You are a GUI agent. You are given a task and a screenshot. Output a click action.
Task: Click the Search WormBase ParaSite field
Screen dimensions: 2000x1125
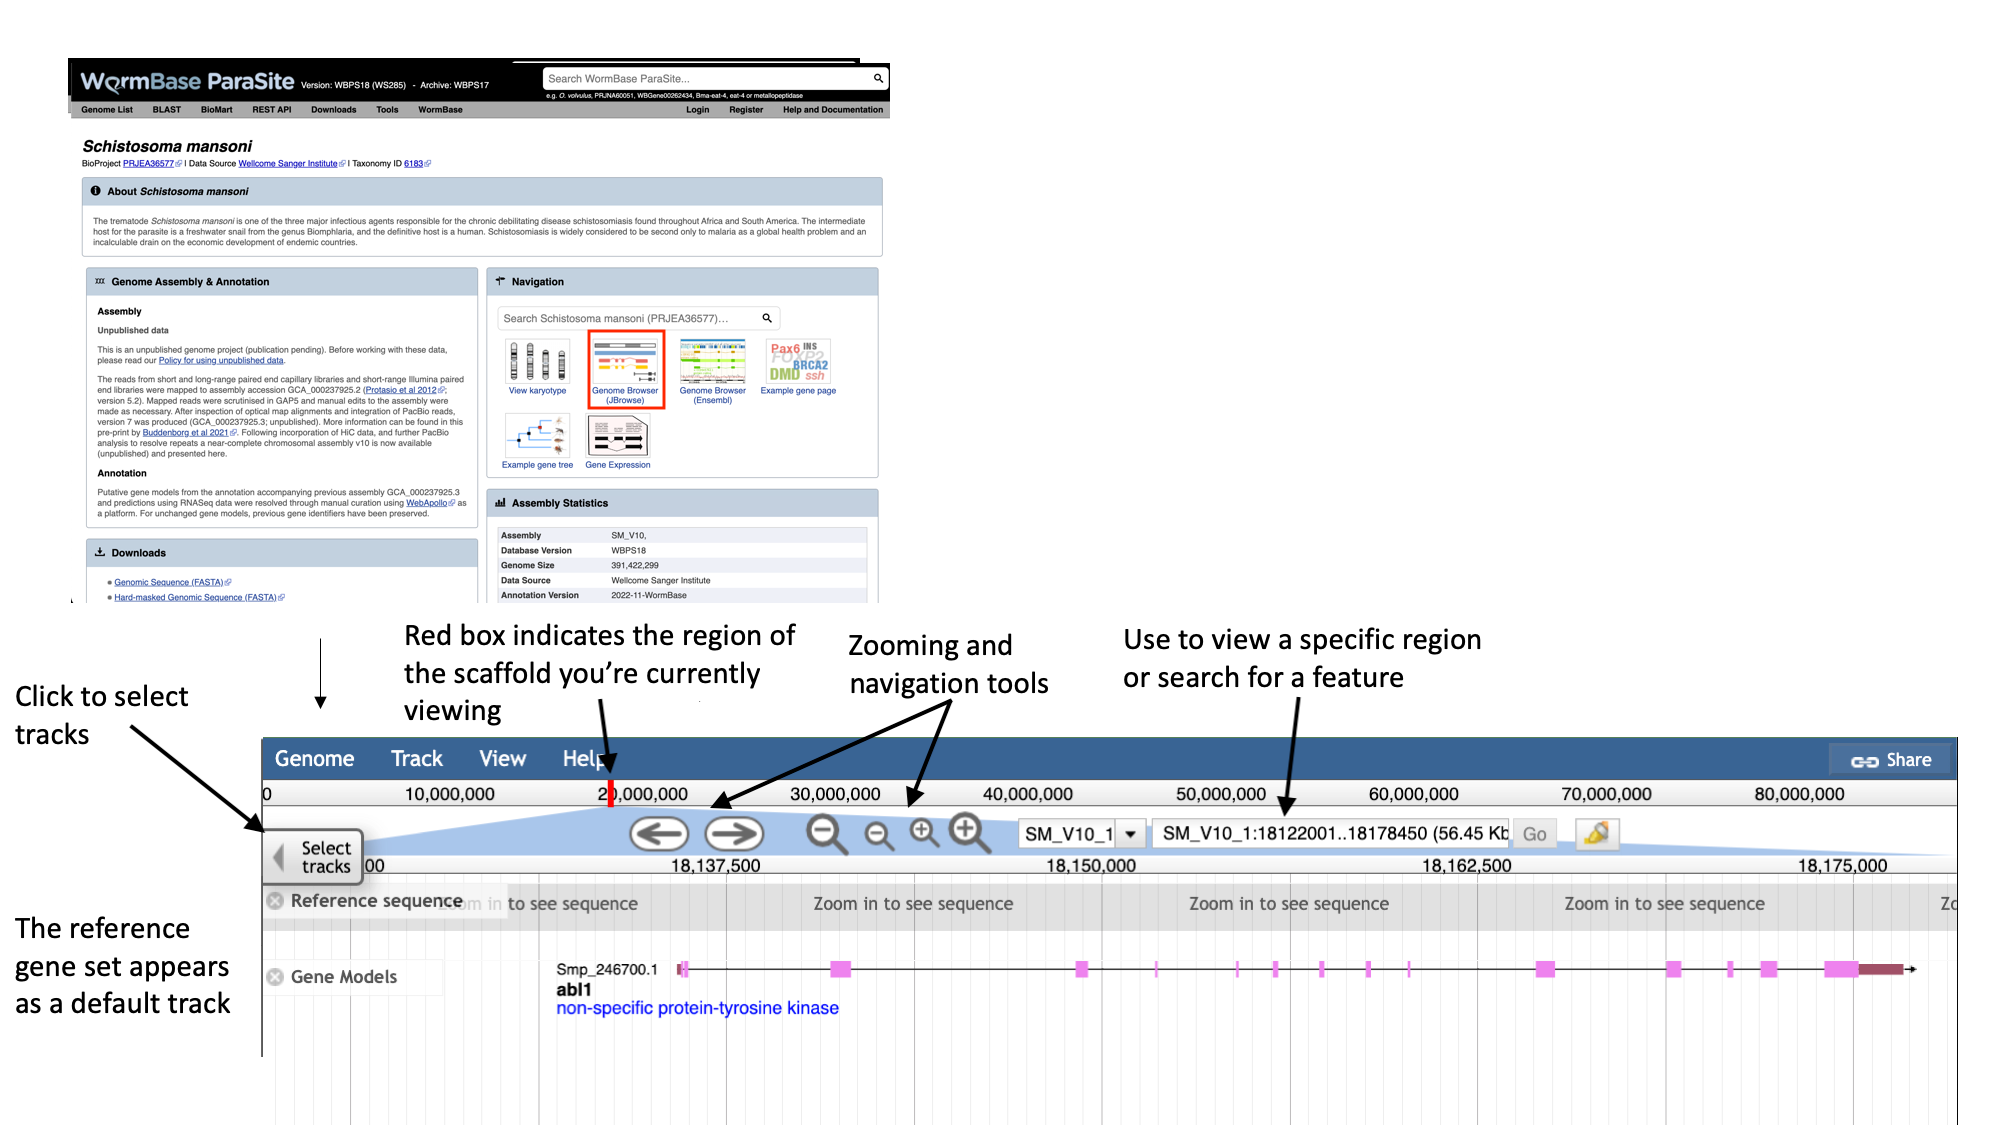(706, 78)
